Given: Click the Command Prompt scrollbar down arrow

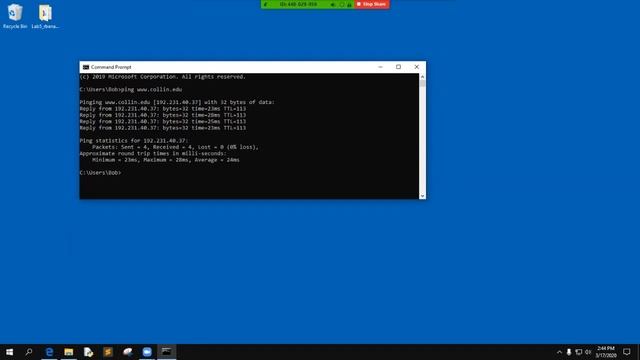Looking at the screenshot, I should tap(422, 196).
